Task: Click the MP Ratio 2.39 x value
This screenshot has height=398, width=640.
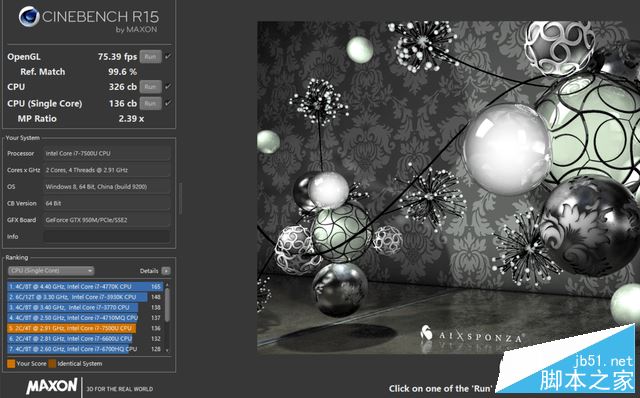Action: (131, 119)
